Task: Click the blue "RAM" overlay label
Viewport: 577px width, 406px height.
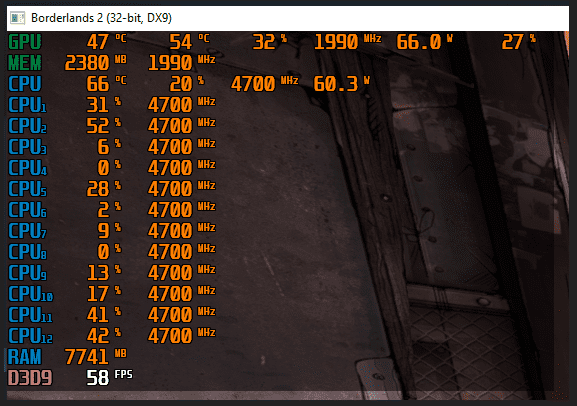Action: pyautogui.click(x=25, y=357)
